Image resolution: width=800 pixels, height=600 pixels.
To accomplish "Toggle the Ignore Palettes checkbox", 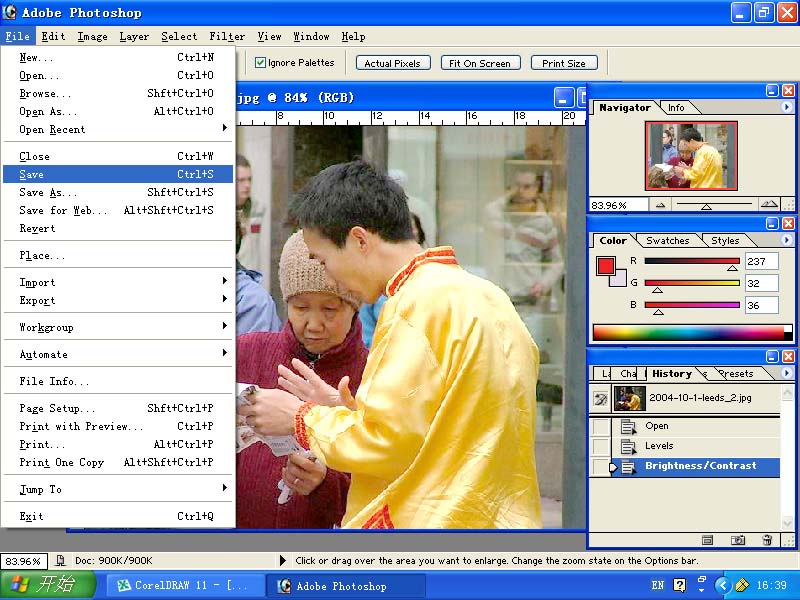I will coord(260,63).
